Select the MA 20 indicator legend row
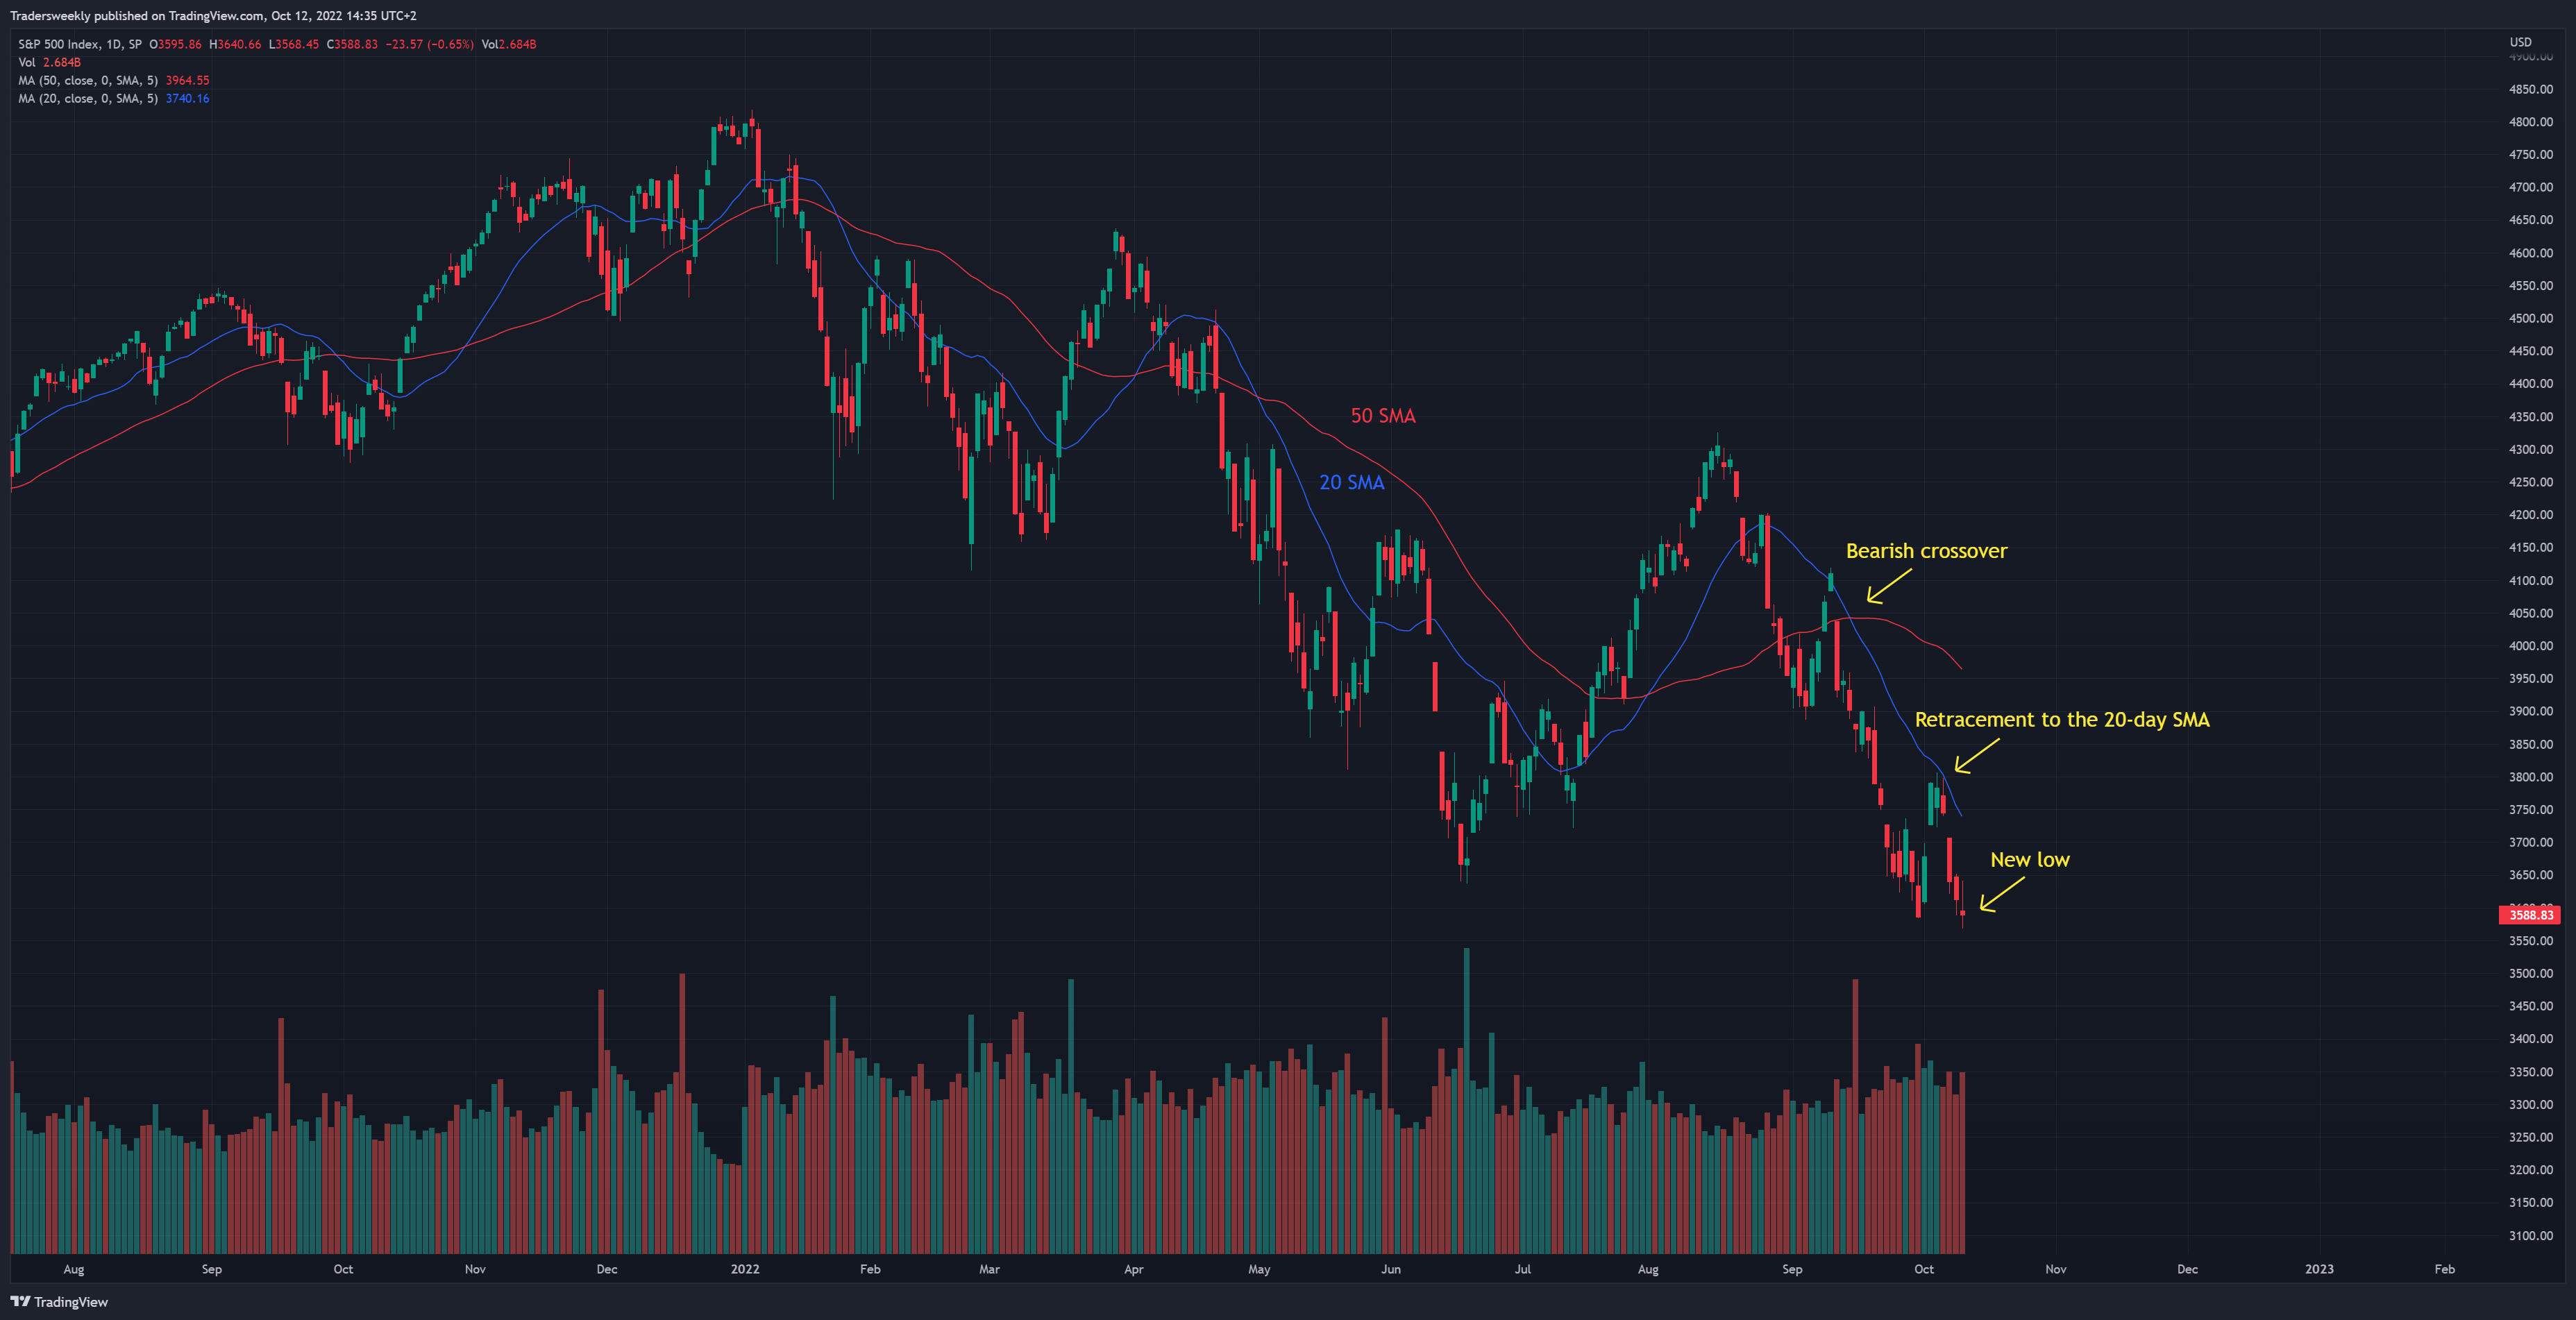 tap(113, 98)
